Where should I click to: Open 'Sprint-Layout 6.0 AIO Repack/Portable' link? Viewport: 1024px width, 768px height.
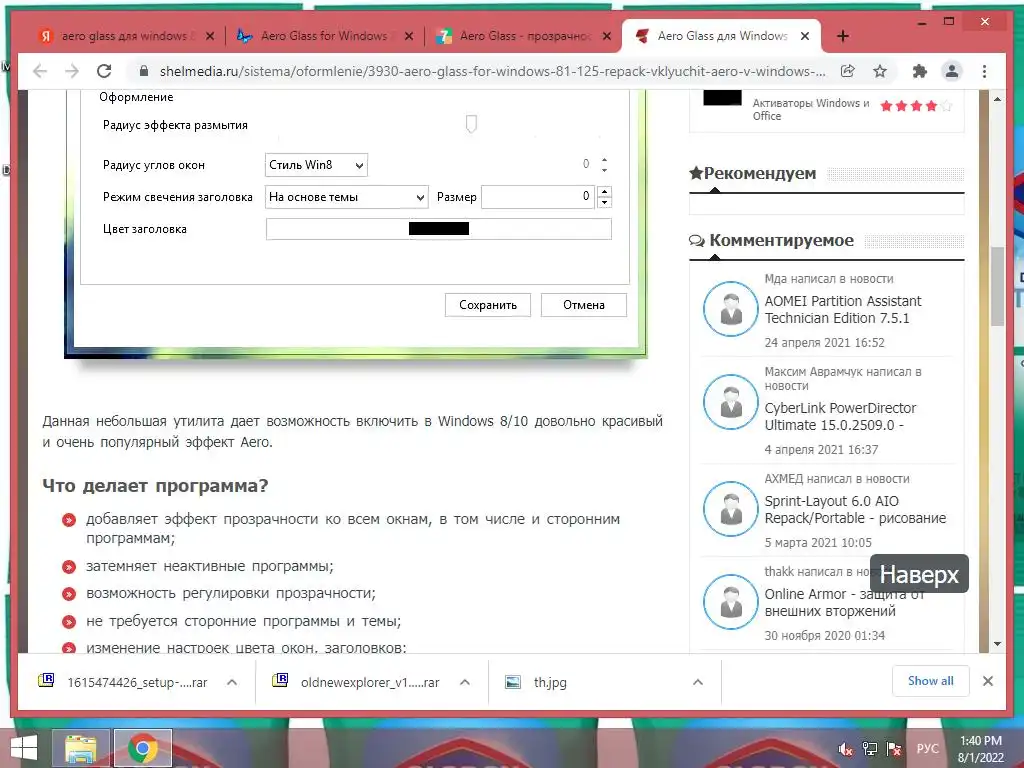click(x=856, y=509)
